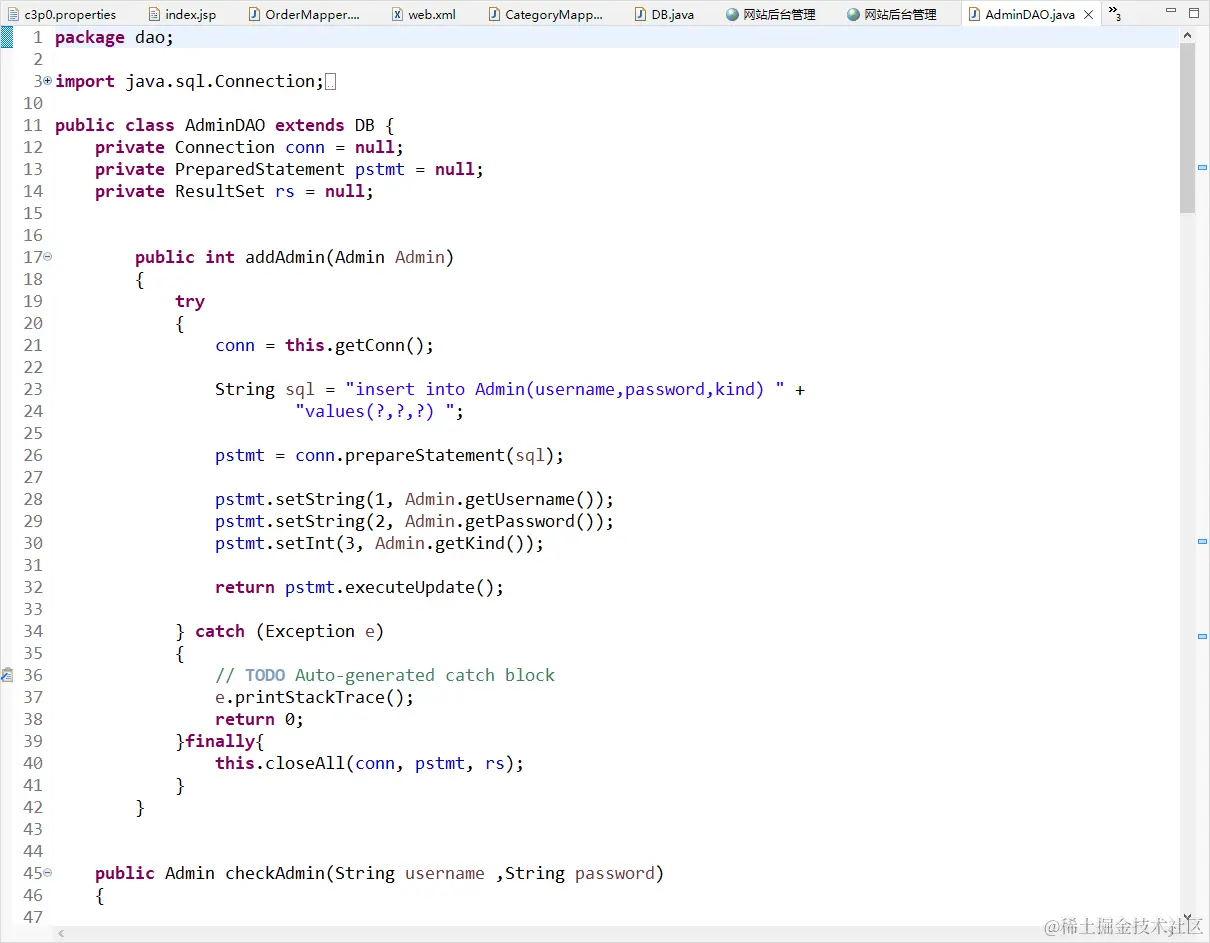Click the collapsed imports placeholder box
Image resolution: width=1210 pixels, height=943 pixels.
(331, 82)
